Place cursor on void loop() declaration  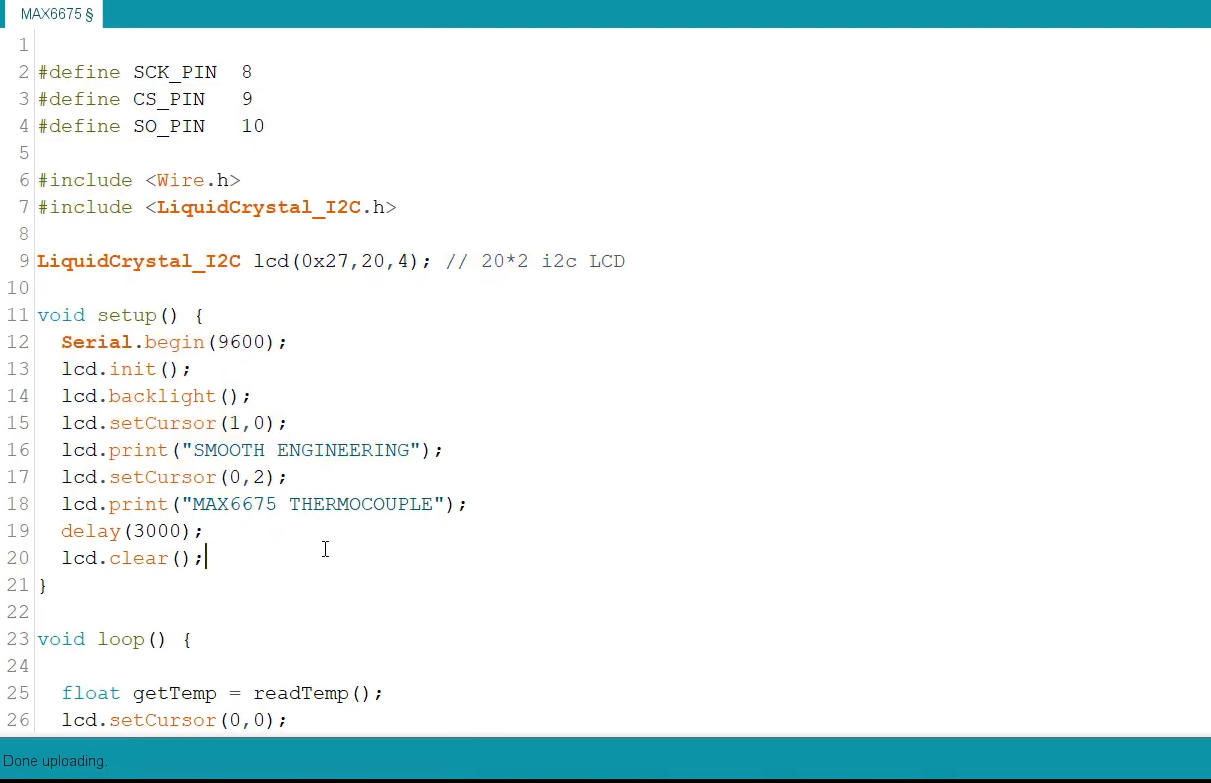point(114,639)
